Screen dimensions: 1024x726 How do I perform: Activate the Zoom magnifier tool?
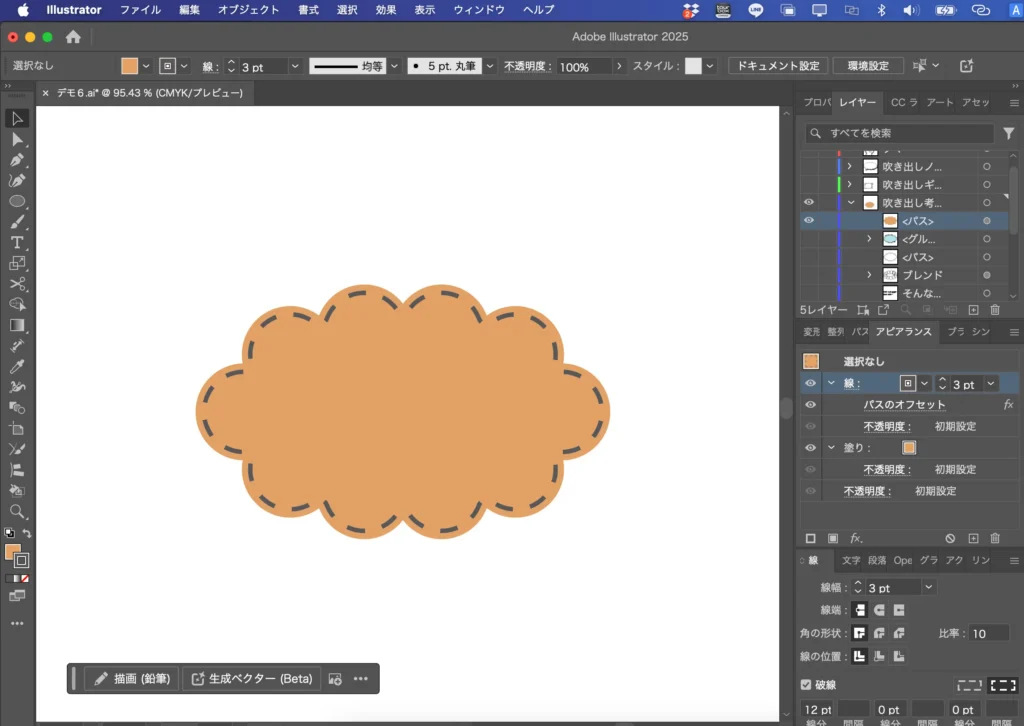[x=17, y=511]
